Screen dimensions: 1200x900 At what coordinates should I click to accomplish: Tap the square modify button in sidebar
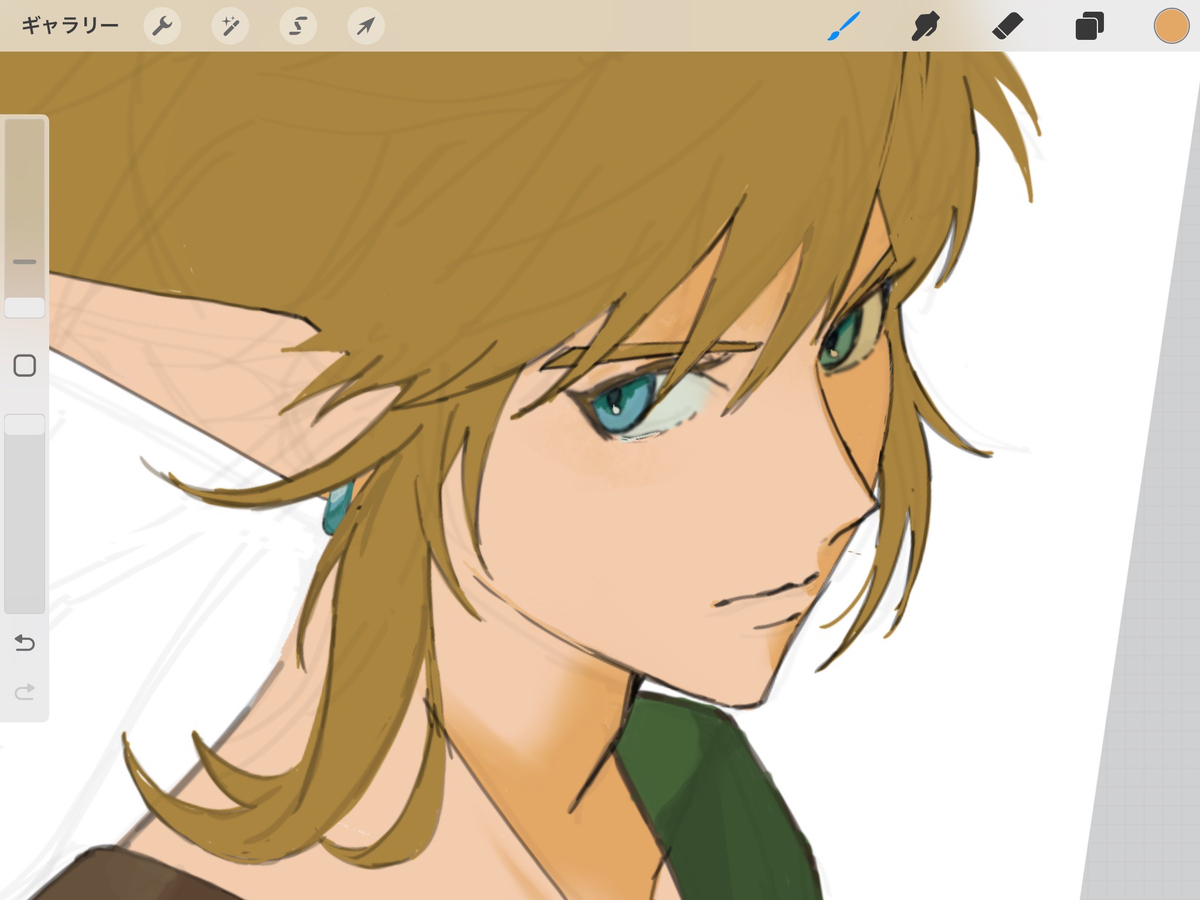point(25,366)
